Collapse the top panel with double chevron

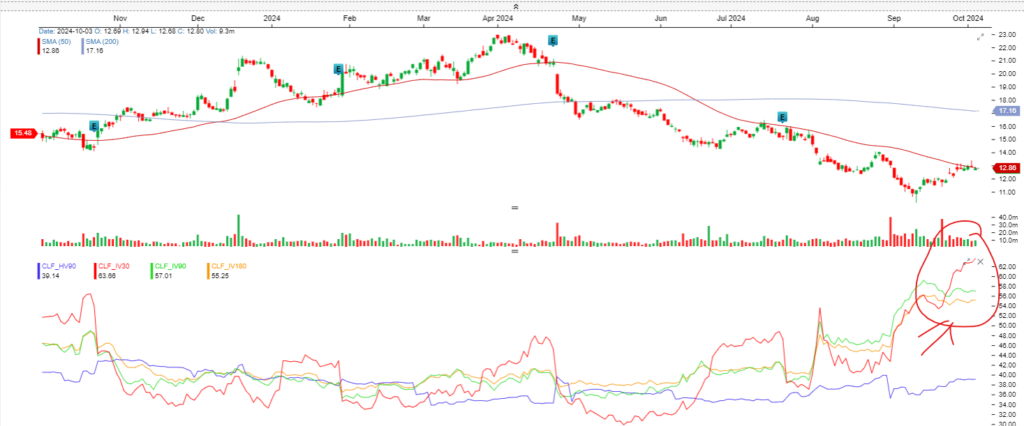[x=515, y=7]
